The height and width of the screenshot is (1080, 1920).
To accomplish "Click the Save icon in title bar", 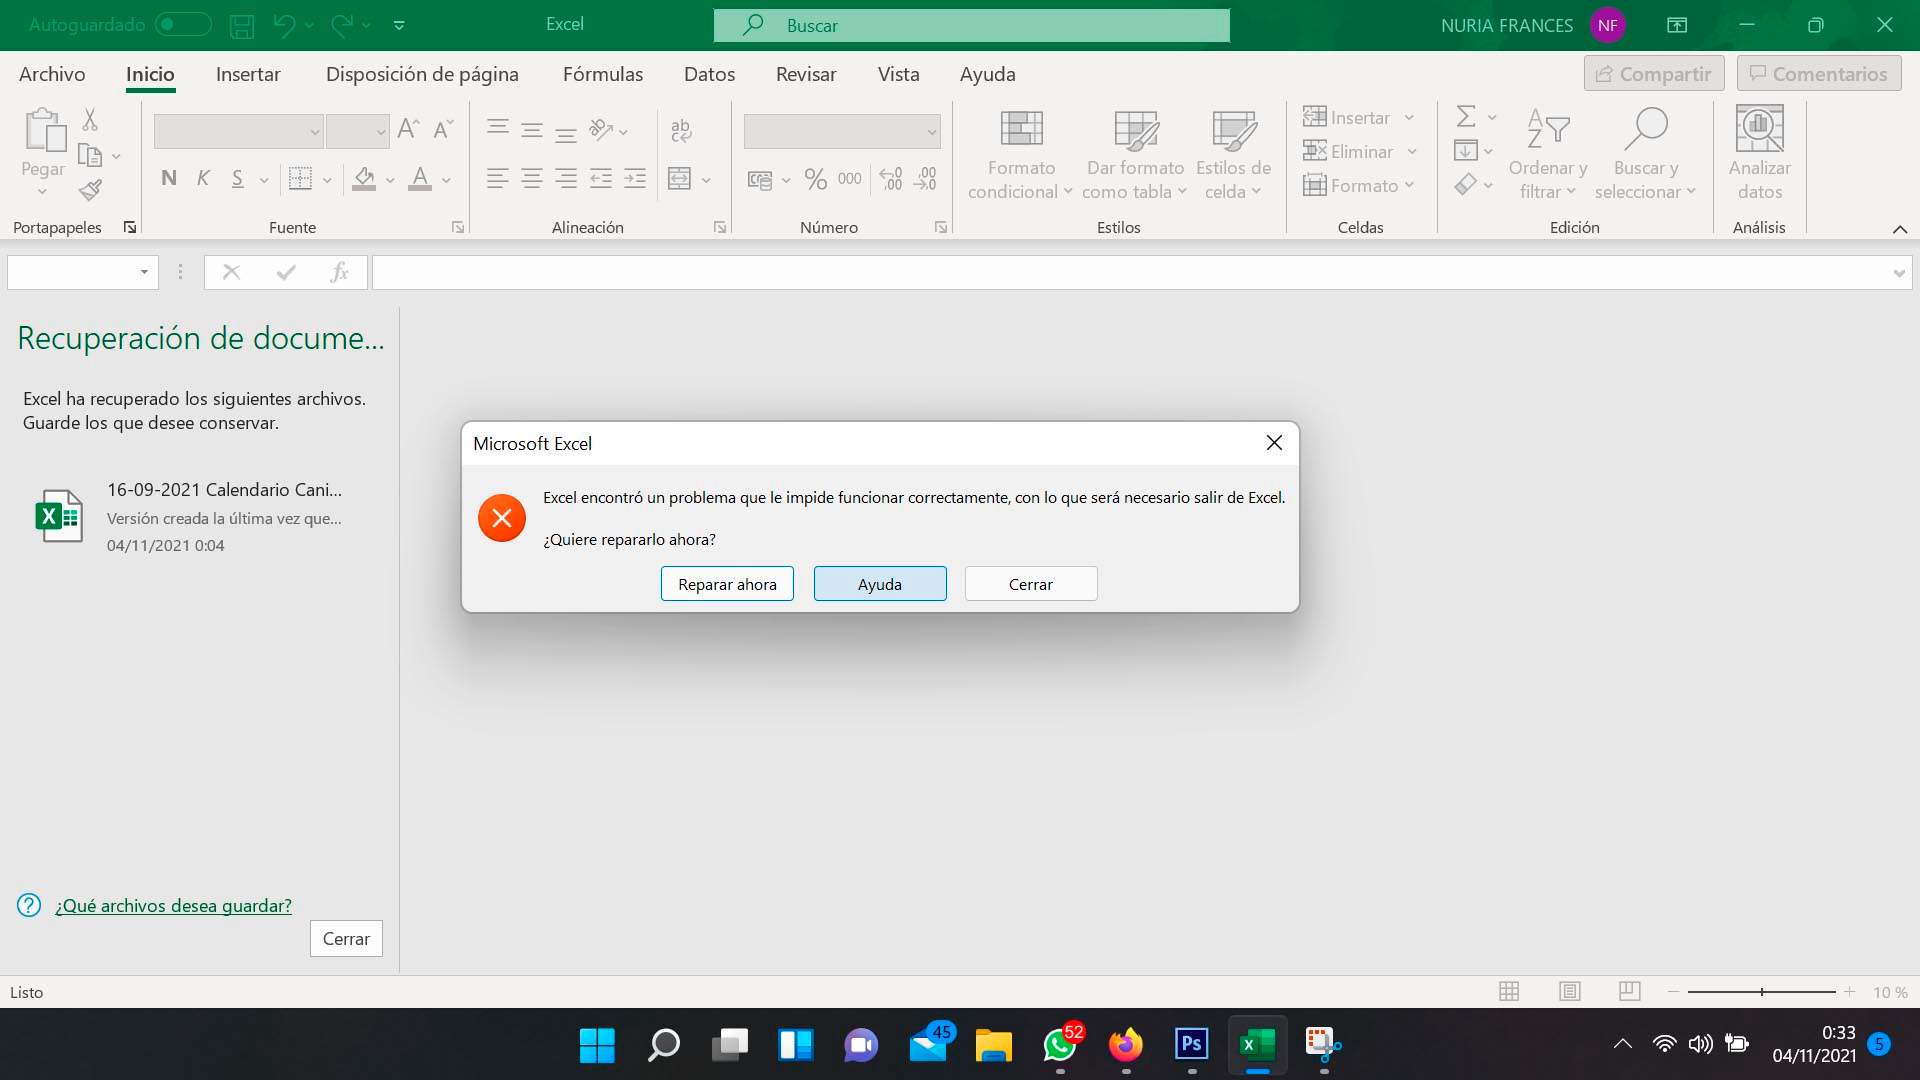I will (x=242, y=26).
